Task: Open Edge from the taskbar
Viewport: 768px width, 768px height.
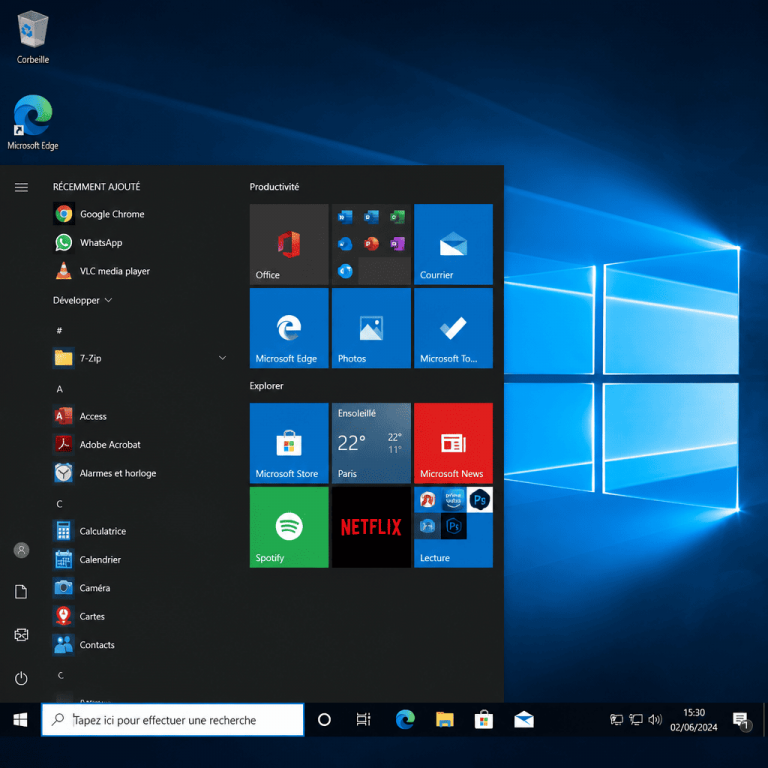Action: pos(405,720)
